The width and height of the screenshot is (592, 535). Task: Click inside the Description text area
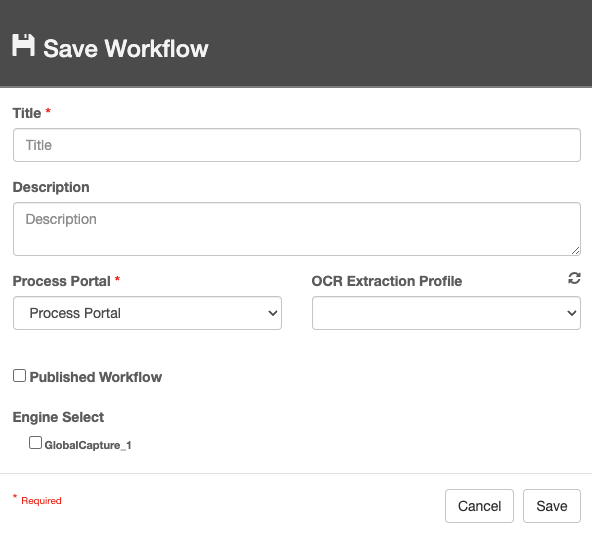pyautogui.click(x=297, y=229)
